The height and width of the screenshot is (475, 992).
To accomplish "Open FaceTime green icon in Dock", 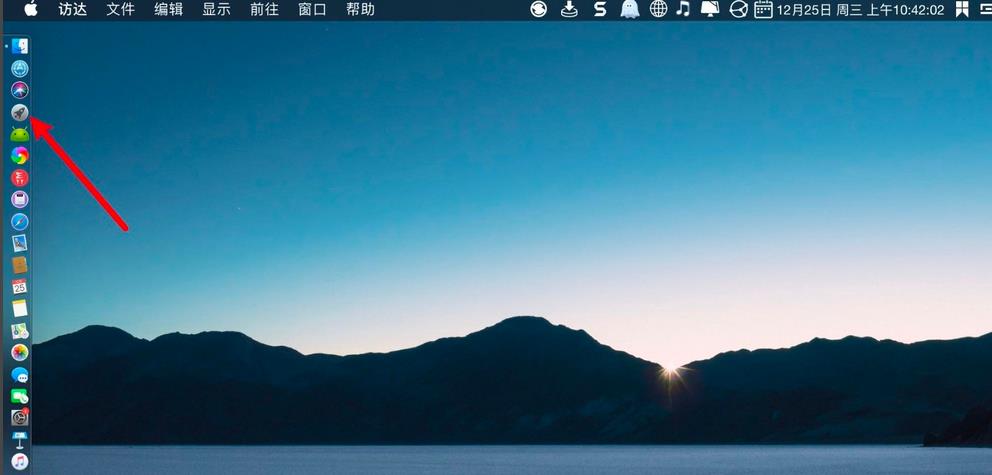I will pyautogui.click(x=20, y=396).
